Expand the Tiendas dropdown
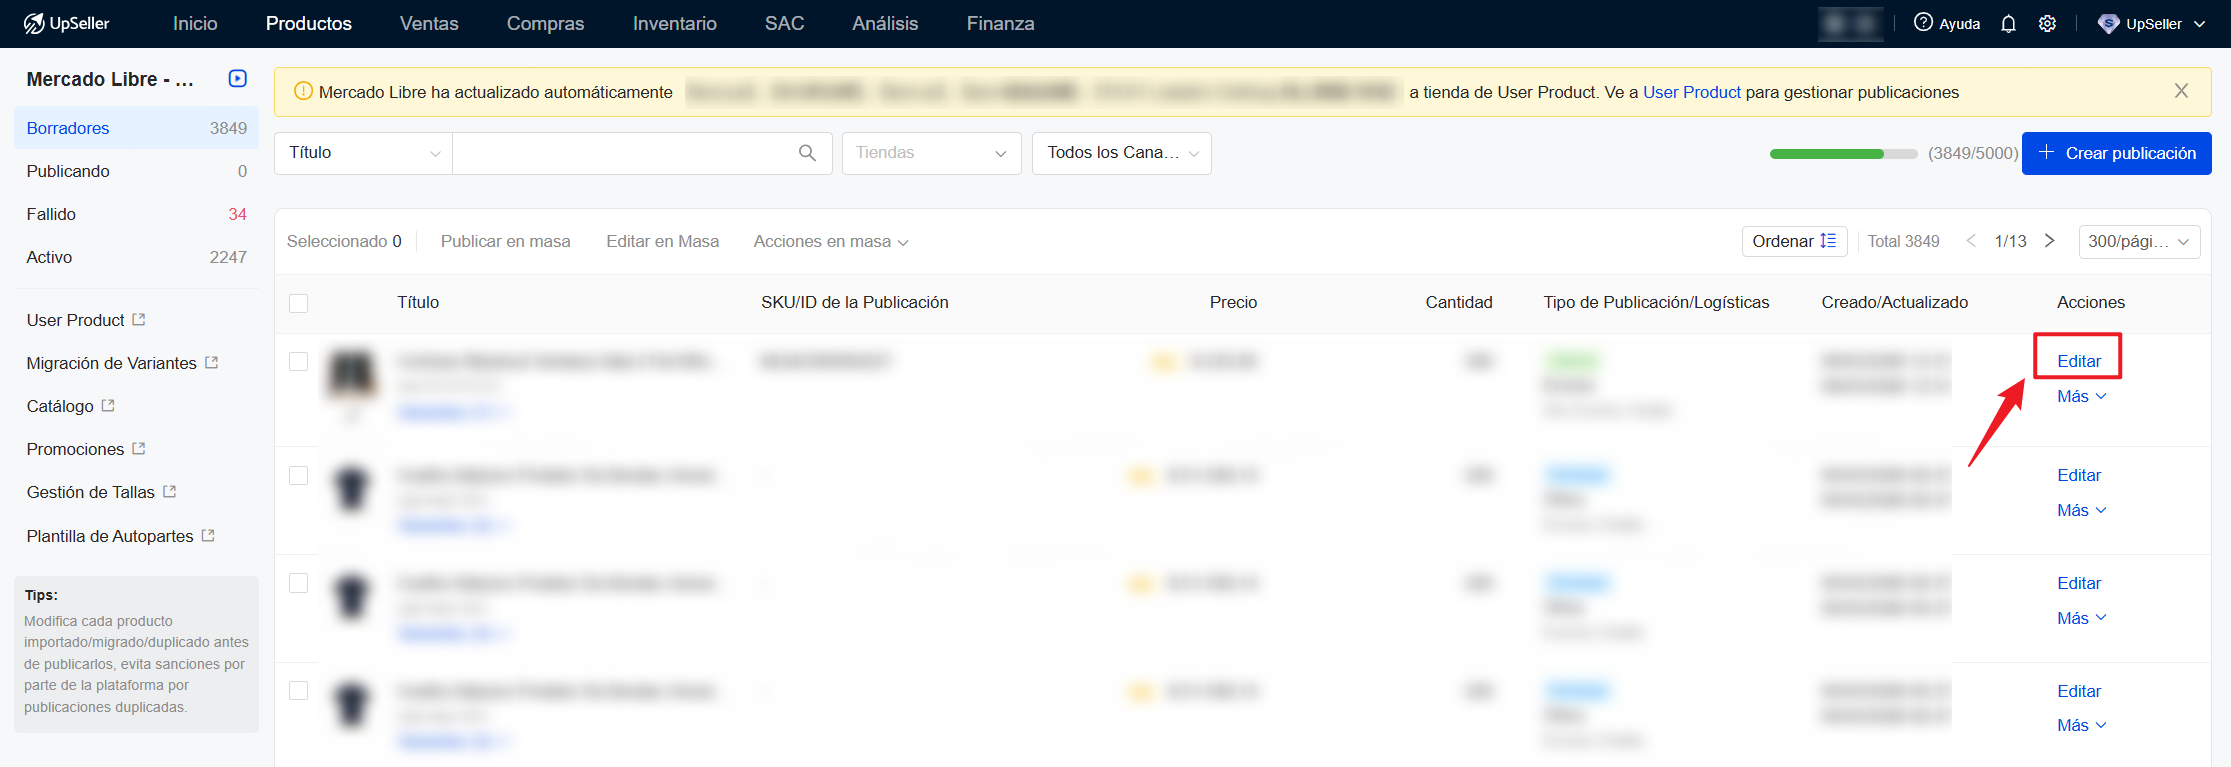2231x767 pixels. 930,153
